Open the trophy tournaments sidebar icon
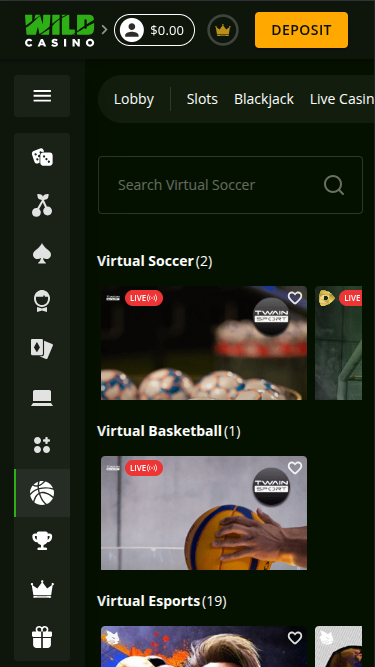Image resolution: width=375 pixels, height=667 pixels. (x=42, y=541)
